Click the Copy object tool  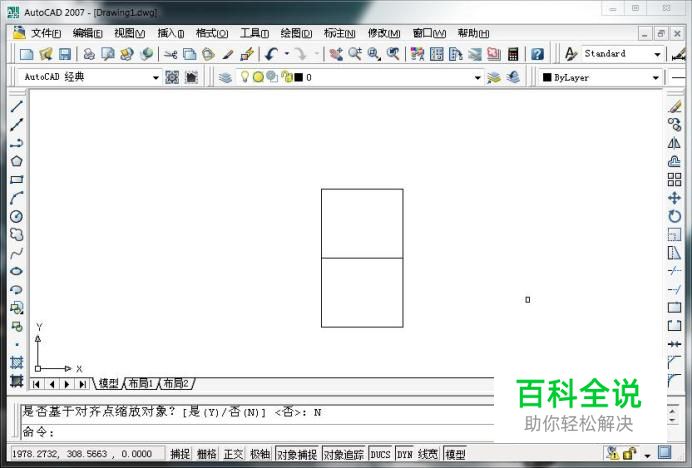tap(674, 125)
